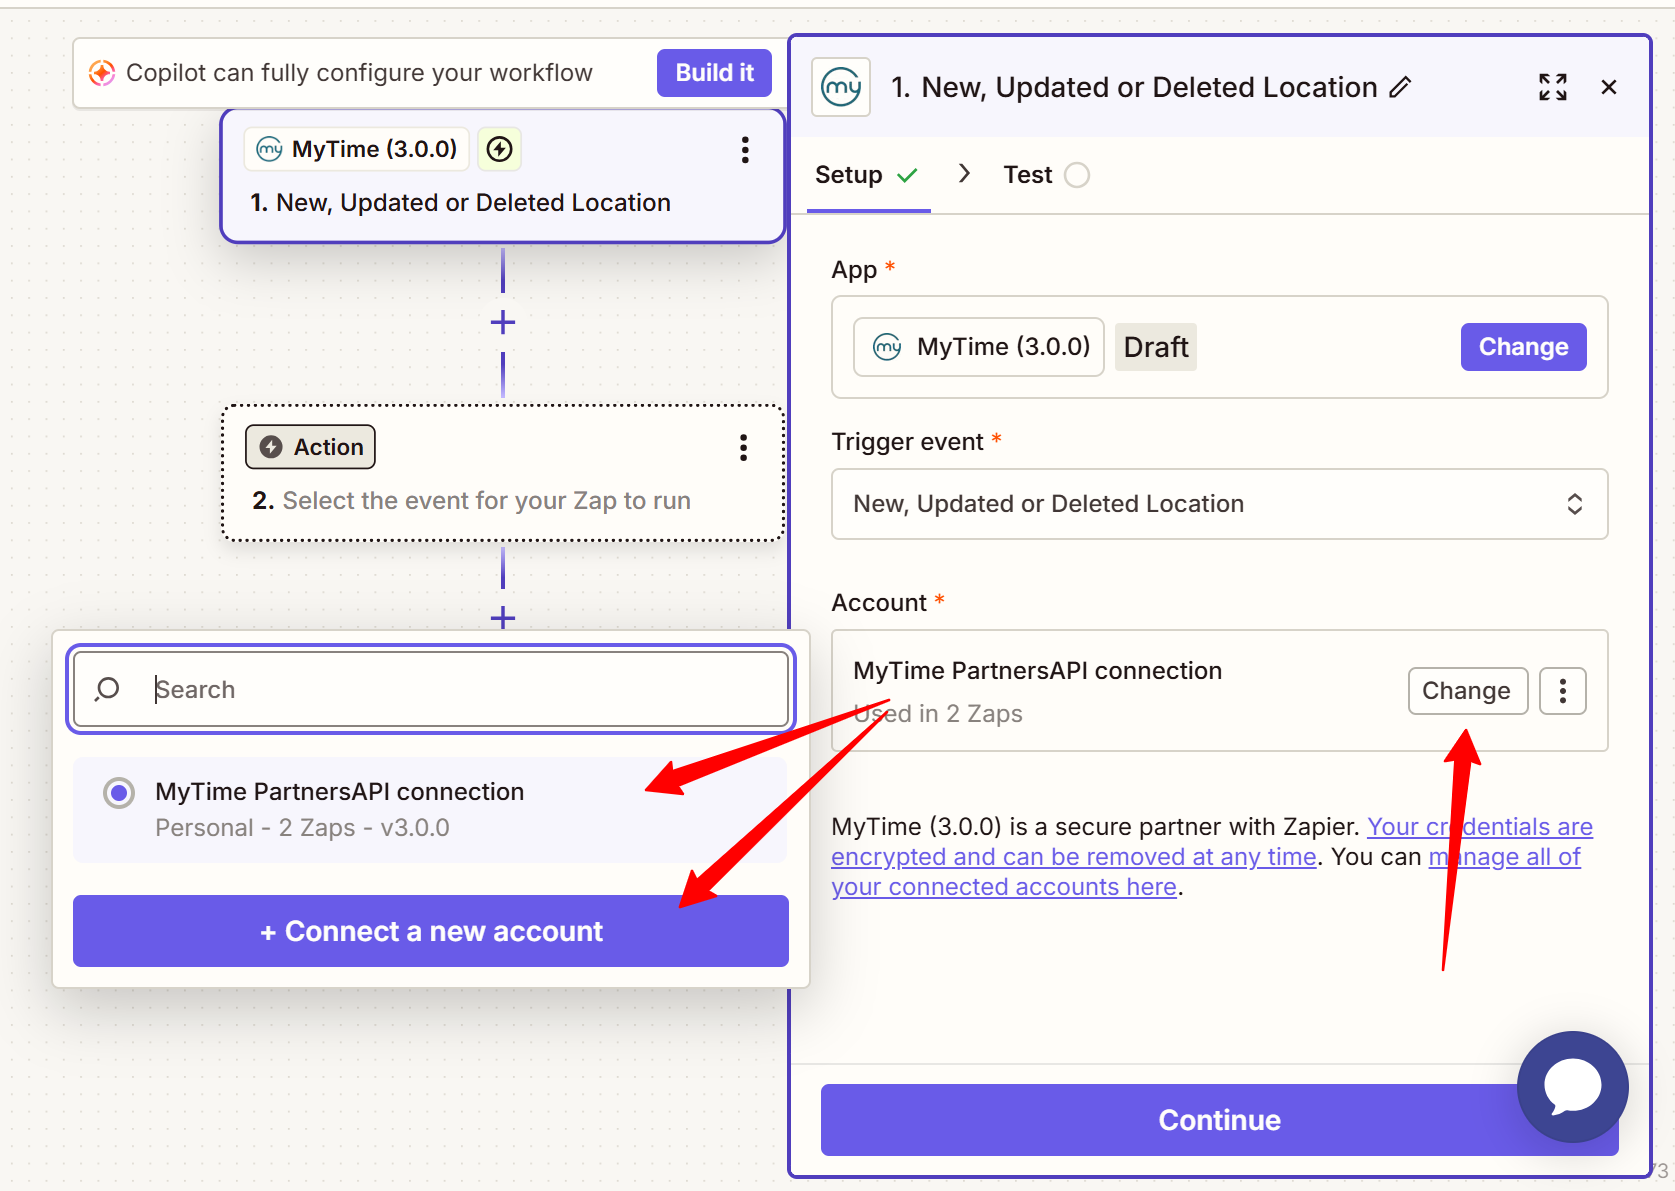Close the step configuration panel
The width and height of the screenshot is (1675, 1191).
pyautogui.click(x=1609, y=87)
